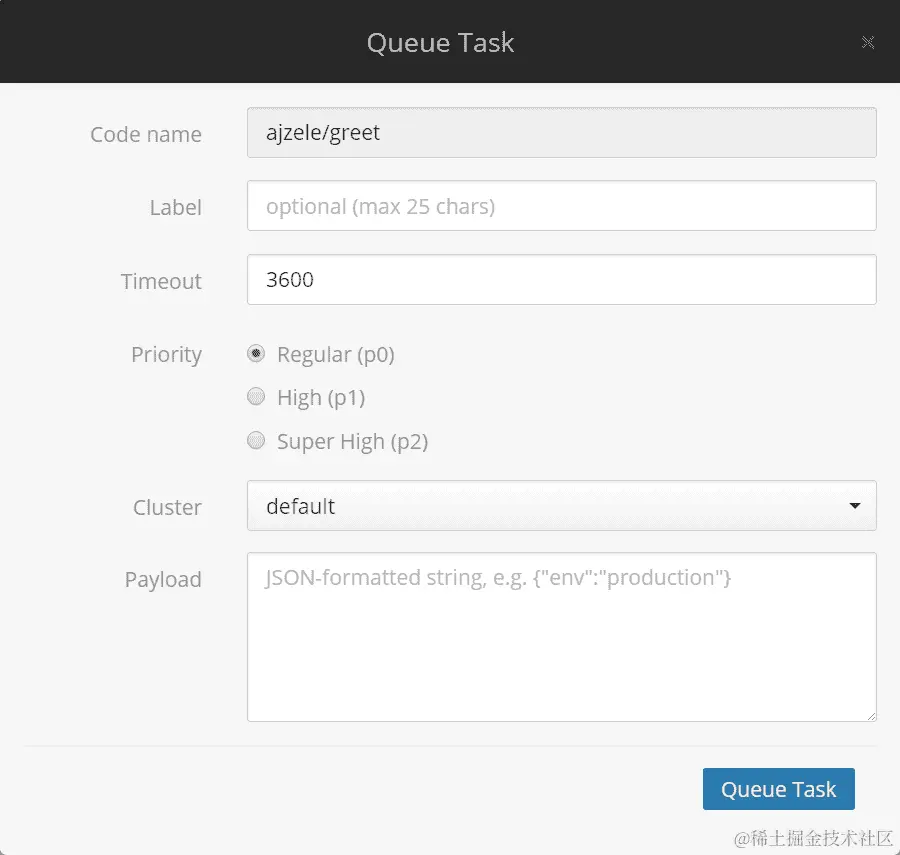Submit with the blue Queue Task button
The height and width of the screenshot is (855, 900).
(778, 789)
